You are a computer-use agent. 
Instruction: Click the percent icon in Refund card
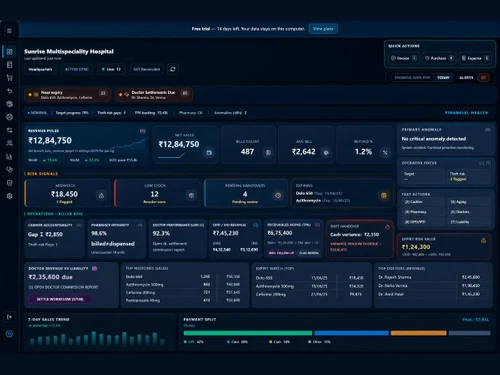click(385, 153)
